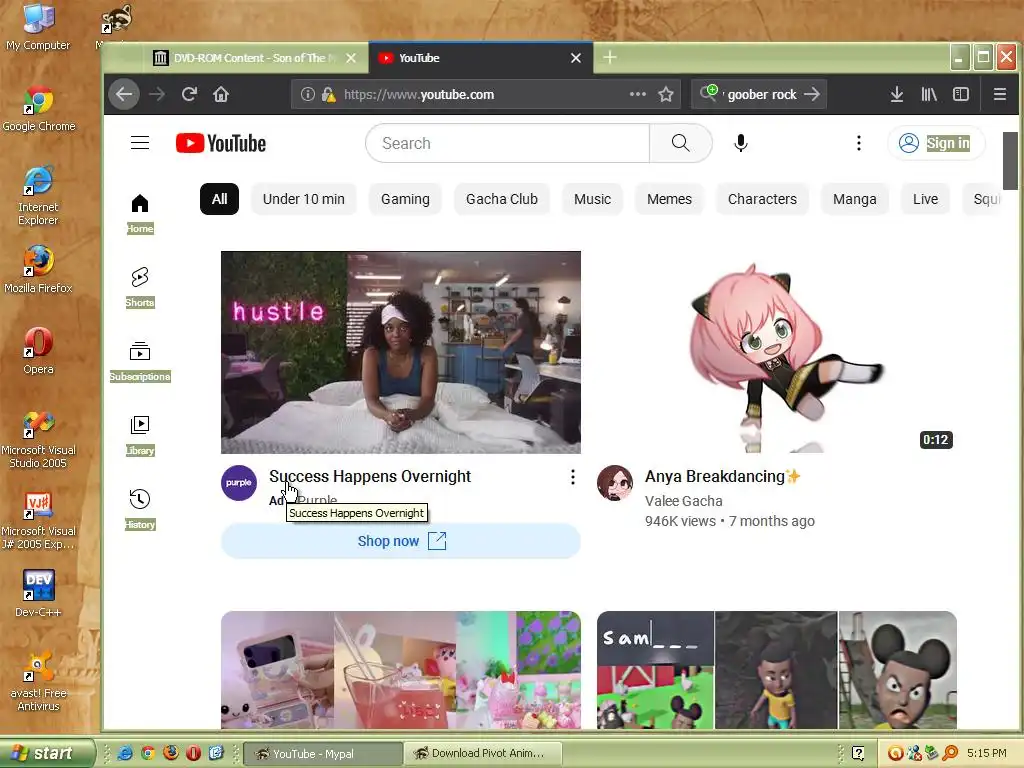Open the YouTube guide hamburger menu
Screen dimensions: 1024x768
coord(140,143)
